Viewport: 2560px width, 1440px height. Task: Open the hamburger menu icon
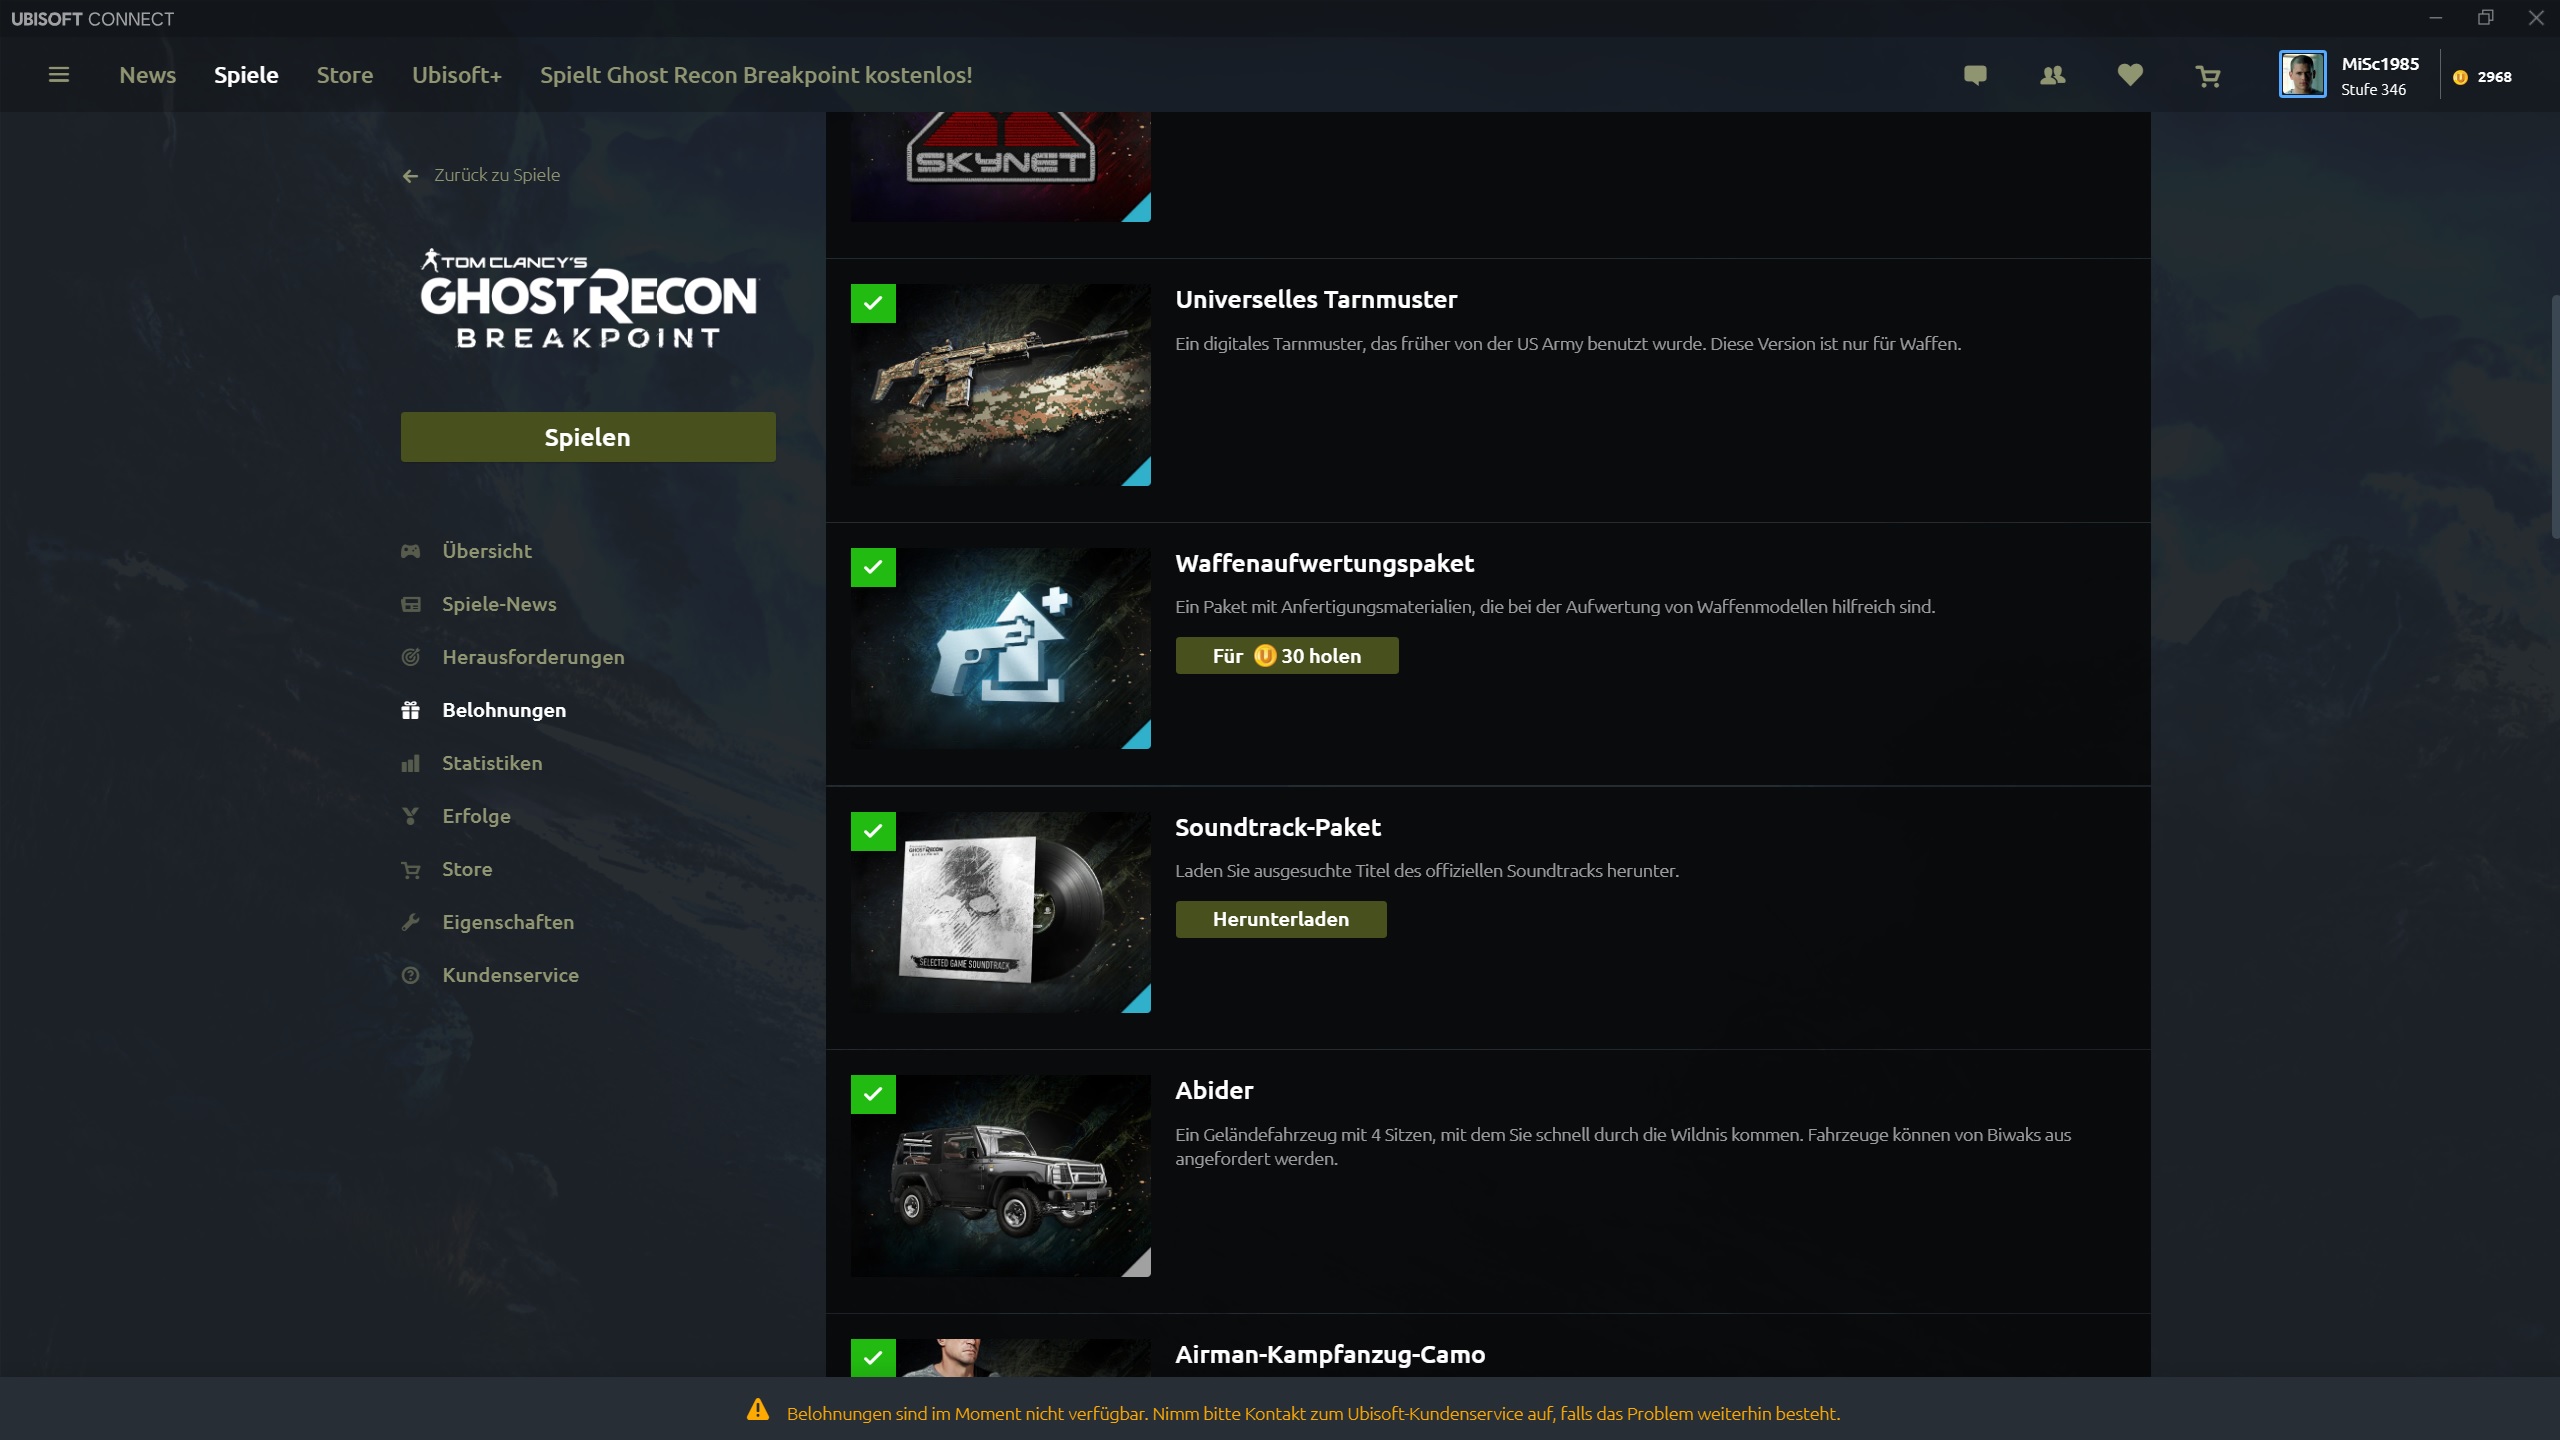[59, 75]
